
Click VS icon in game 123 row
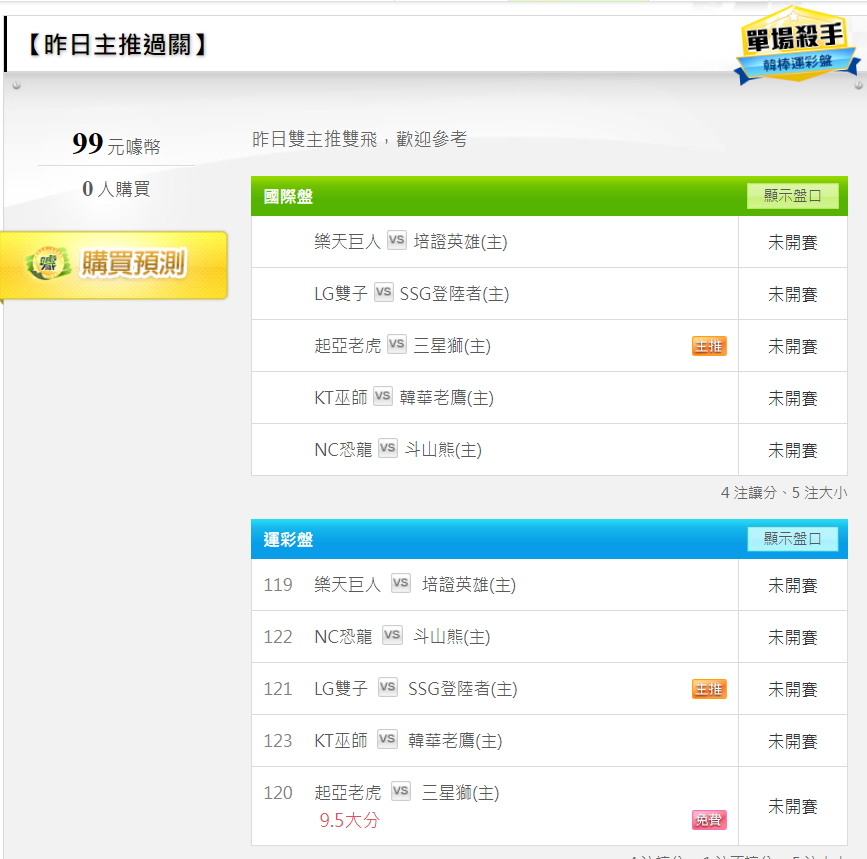tap(387, 739)
